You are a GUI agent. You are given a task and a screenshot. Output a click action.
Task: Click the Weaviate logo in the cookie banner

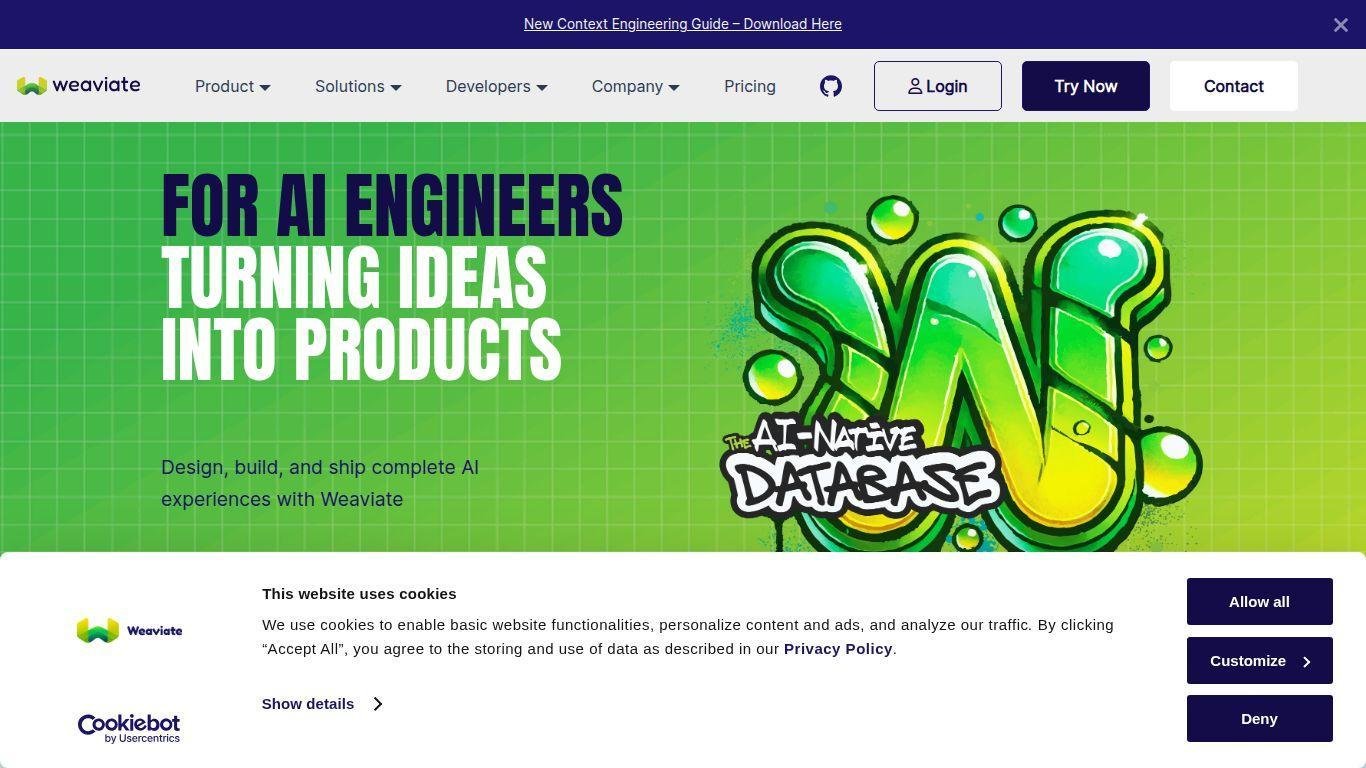129,631
